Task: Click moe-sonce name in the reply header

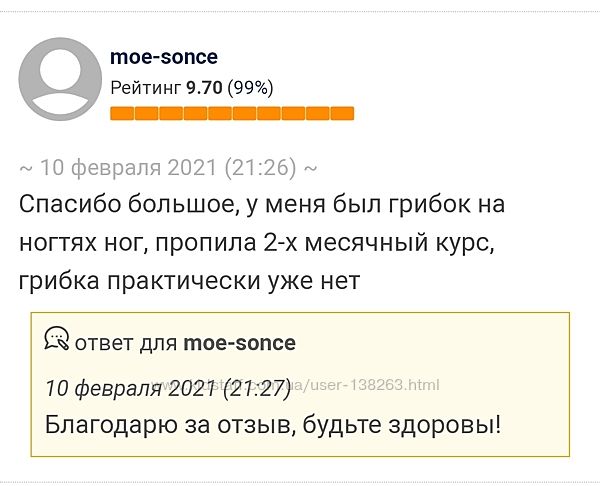Action: [240, 343]
